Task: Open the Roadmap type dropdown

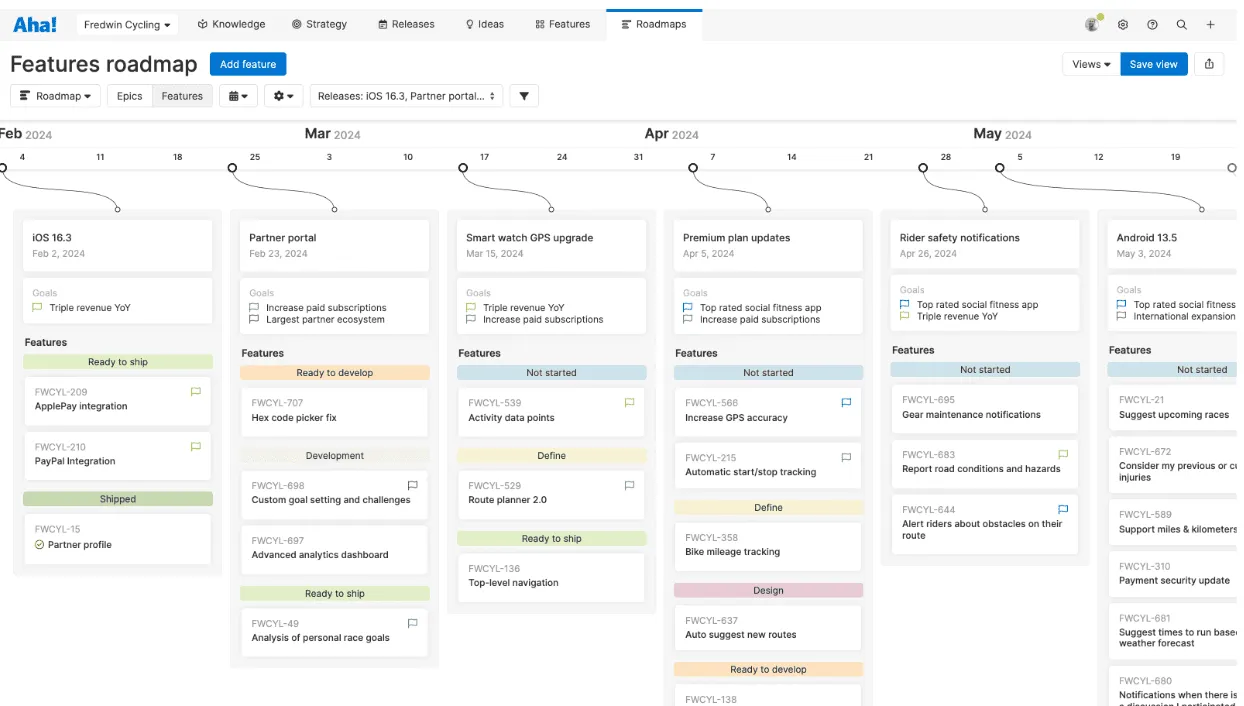Action: click(x=56, y=96)
